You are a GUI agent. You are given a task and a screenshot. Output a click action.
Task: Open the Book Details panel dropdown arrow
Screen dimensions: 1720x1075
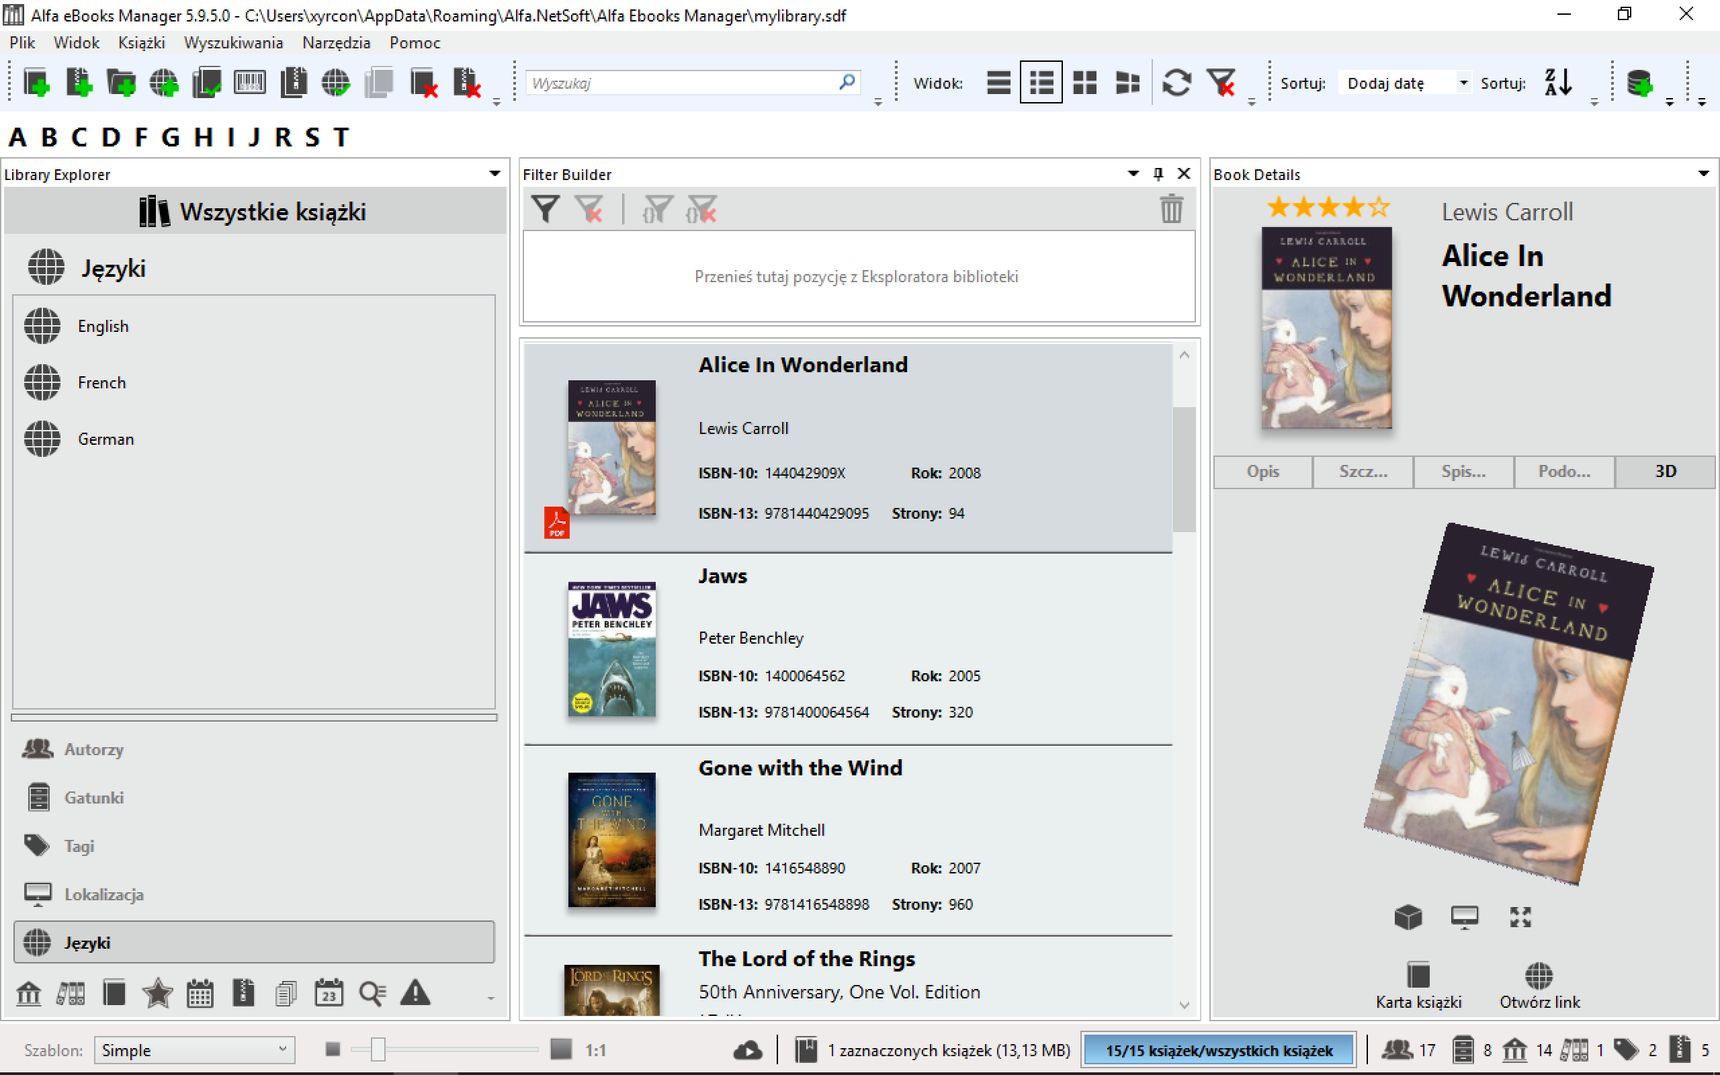tap(1704, 174)
